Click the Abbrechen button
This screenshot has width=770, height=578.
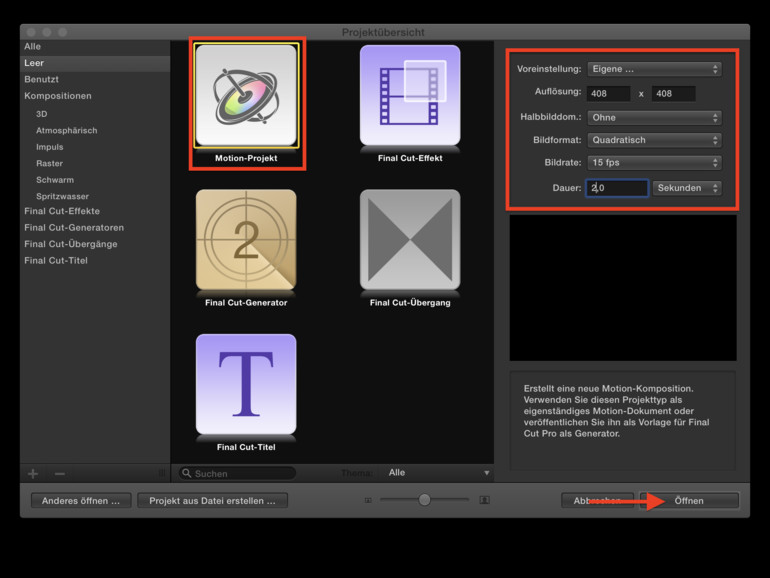[597, 501]
